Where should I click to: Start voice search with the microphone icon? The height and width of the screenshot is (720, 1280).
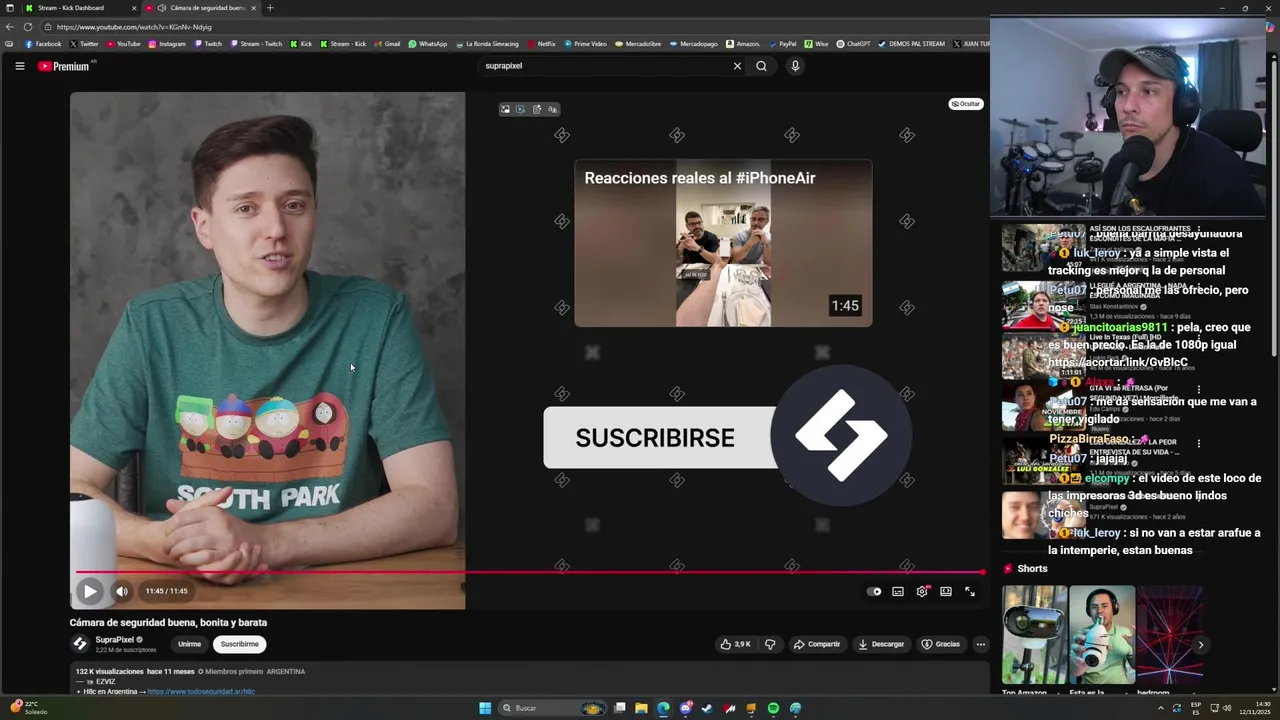(795, 66)
